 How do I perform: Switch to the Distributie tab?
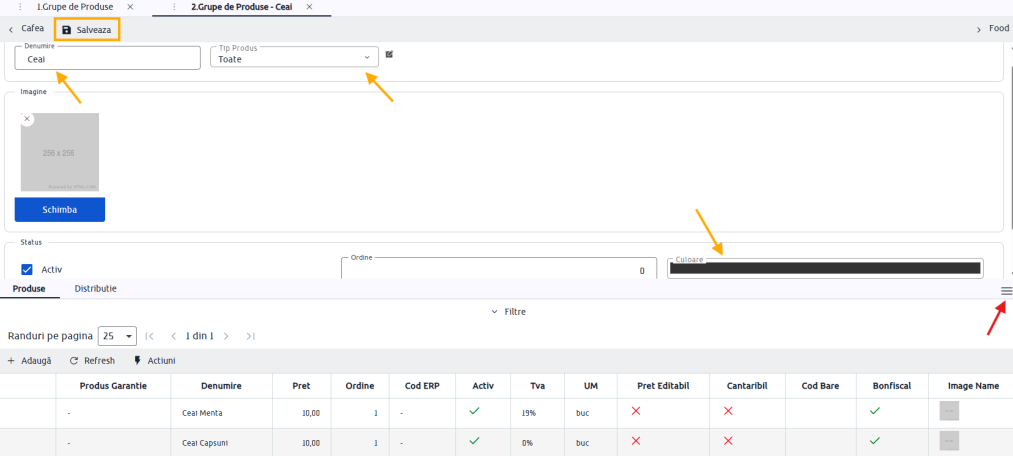95,288
